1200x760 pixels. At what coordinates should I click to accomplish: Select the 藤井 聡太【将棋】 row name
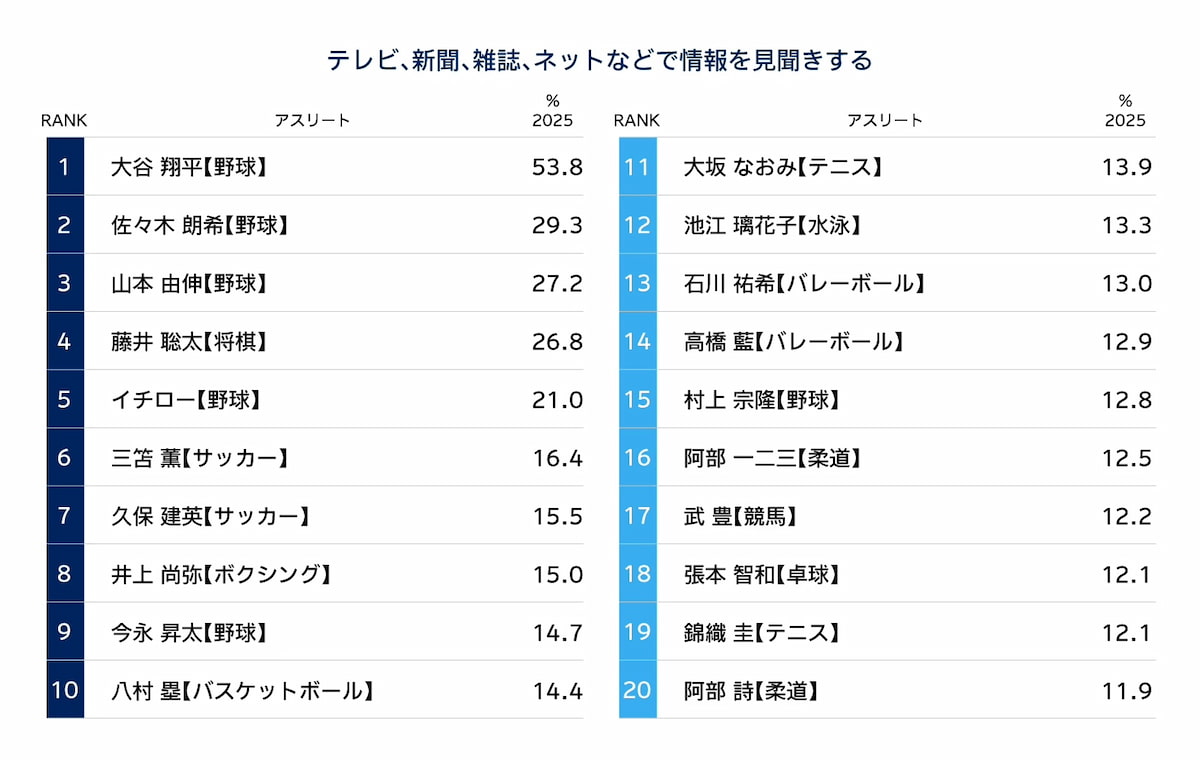pos(189,341)
